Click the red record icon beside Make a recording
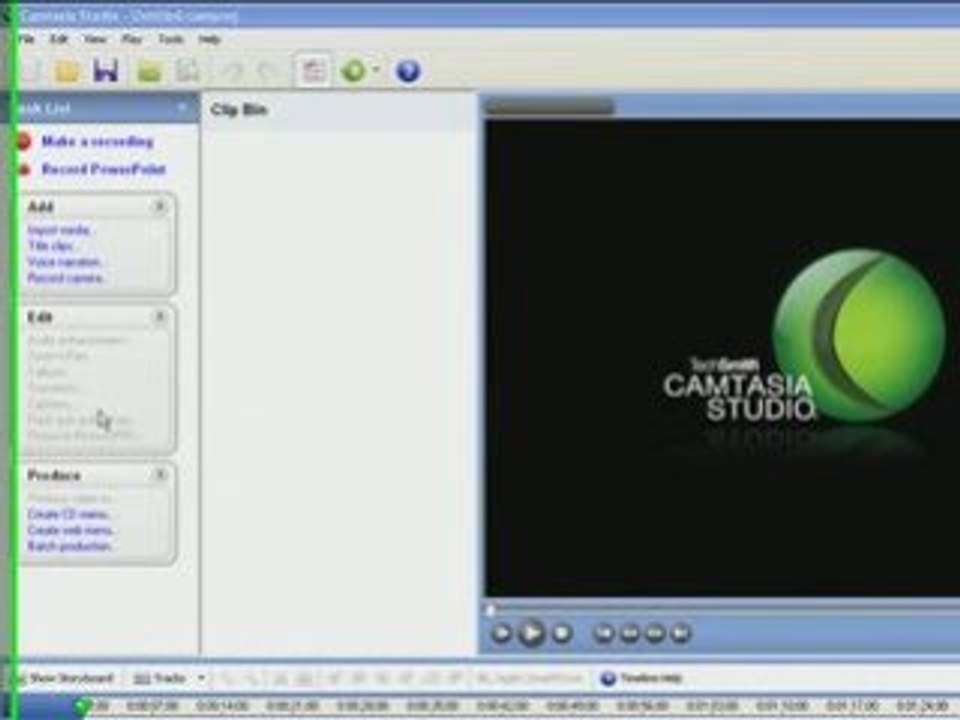 (x=24, y=141)
